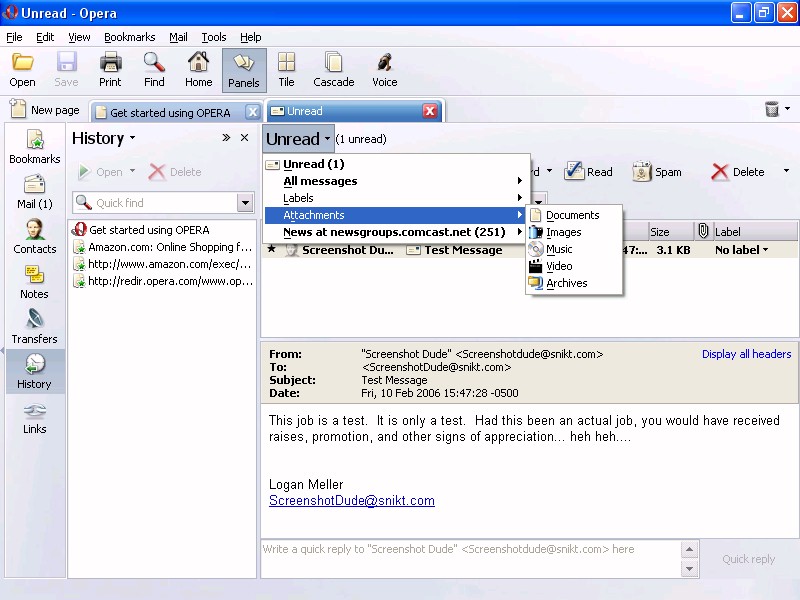Open Quick find dropdown arrow

(x=245, y=203)
